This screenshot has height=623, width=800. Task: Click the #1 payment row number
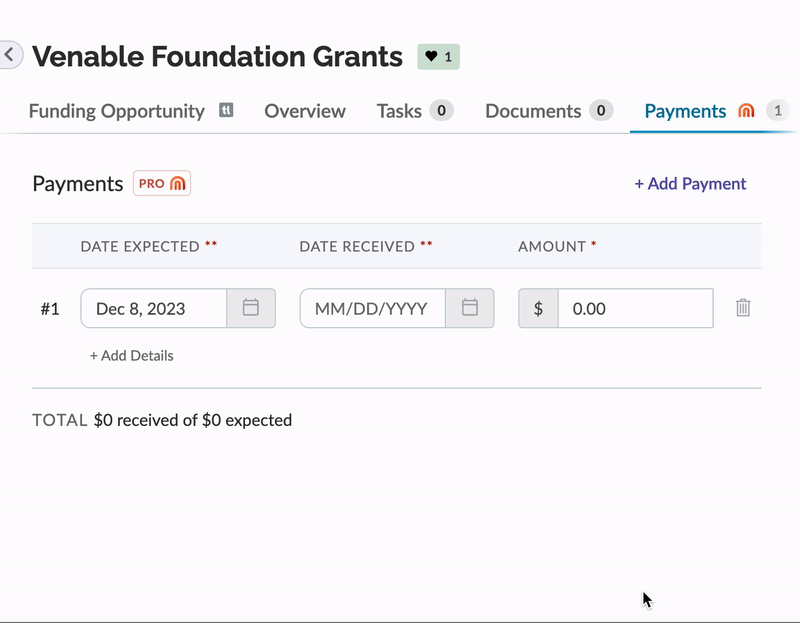point(50,309)
